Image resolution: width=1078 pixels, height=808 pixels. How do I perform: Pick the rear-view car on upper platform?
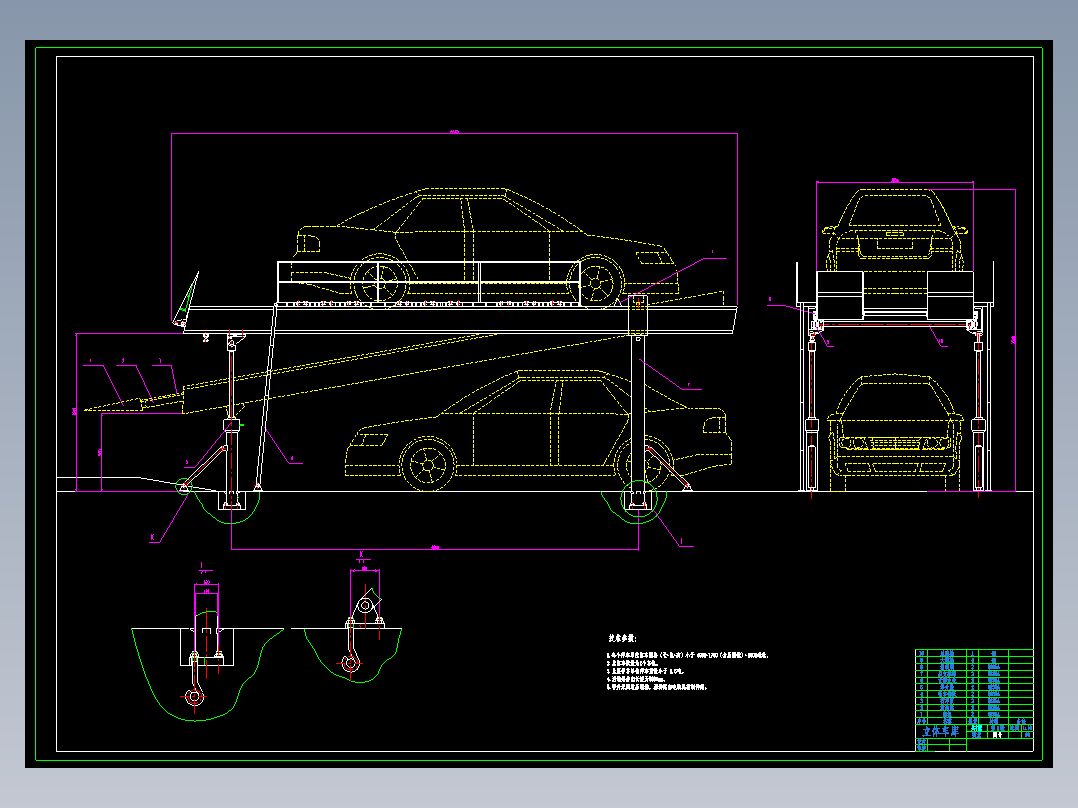coord(894,230)
